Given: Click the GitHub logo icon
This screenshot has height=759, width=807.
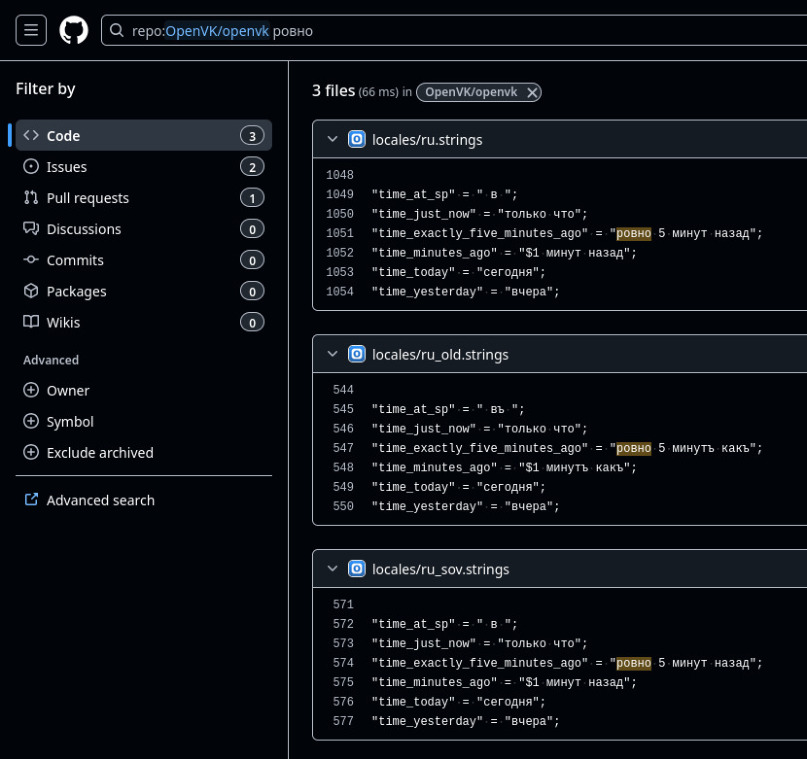Looking at the screenshot, I should click(74, 30).
